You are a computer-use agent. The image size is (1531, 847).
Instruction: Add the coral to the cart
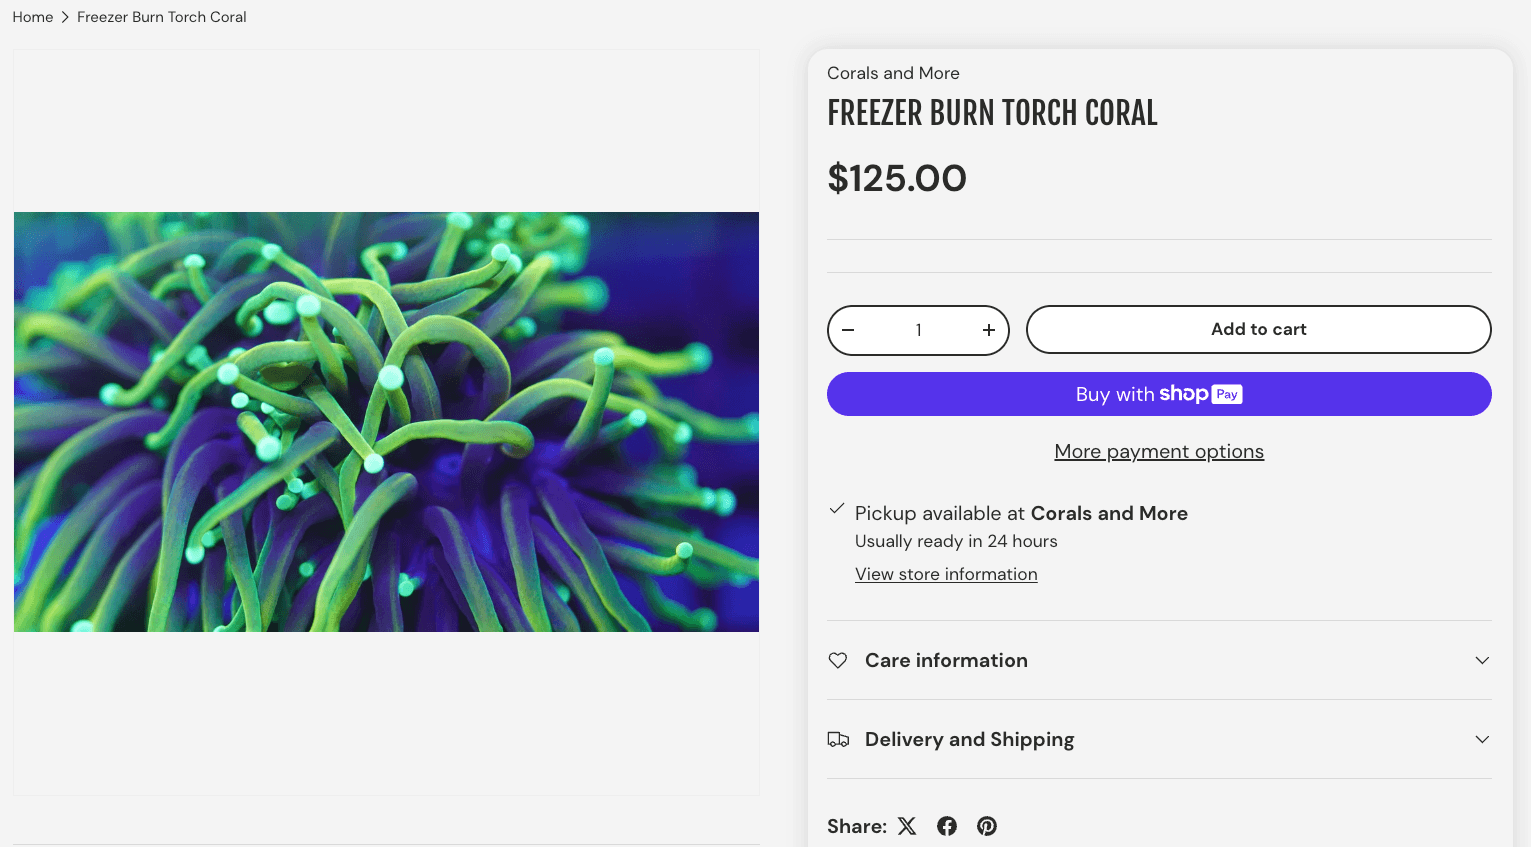1258,329
